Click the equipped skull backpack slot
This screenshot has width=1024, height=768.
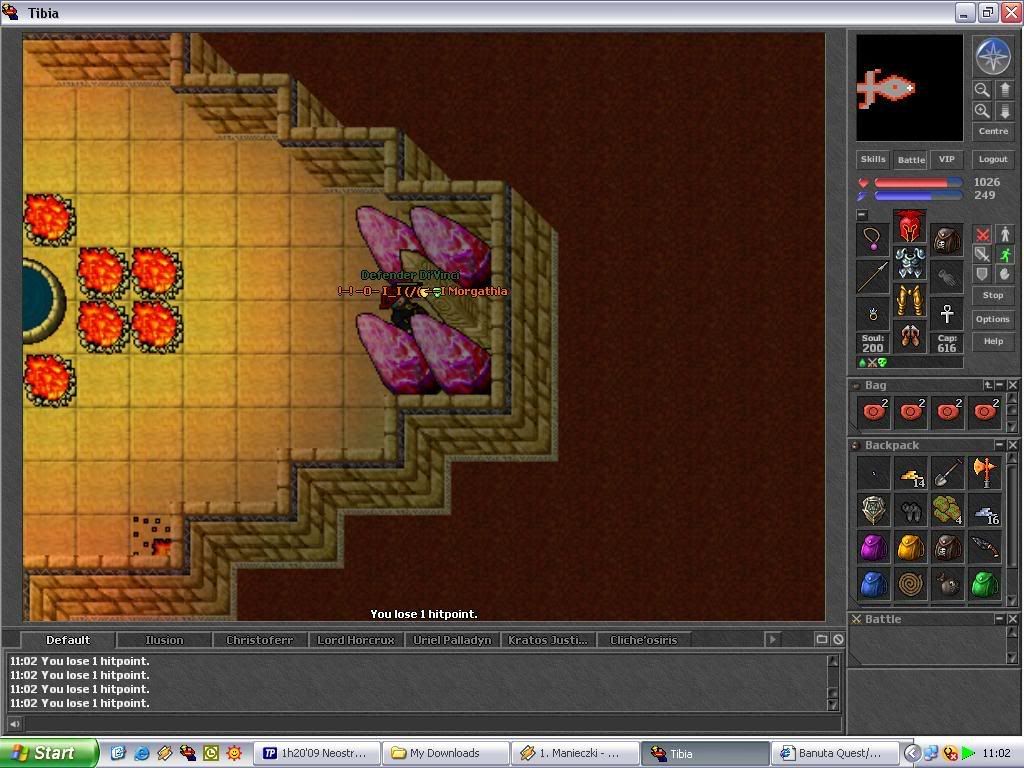(947, 239)
